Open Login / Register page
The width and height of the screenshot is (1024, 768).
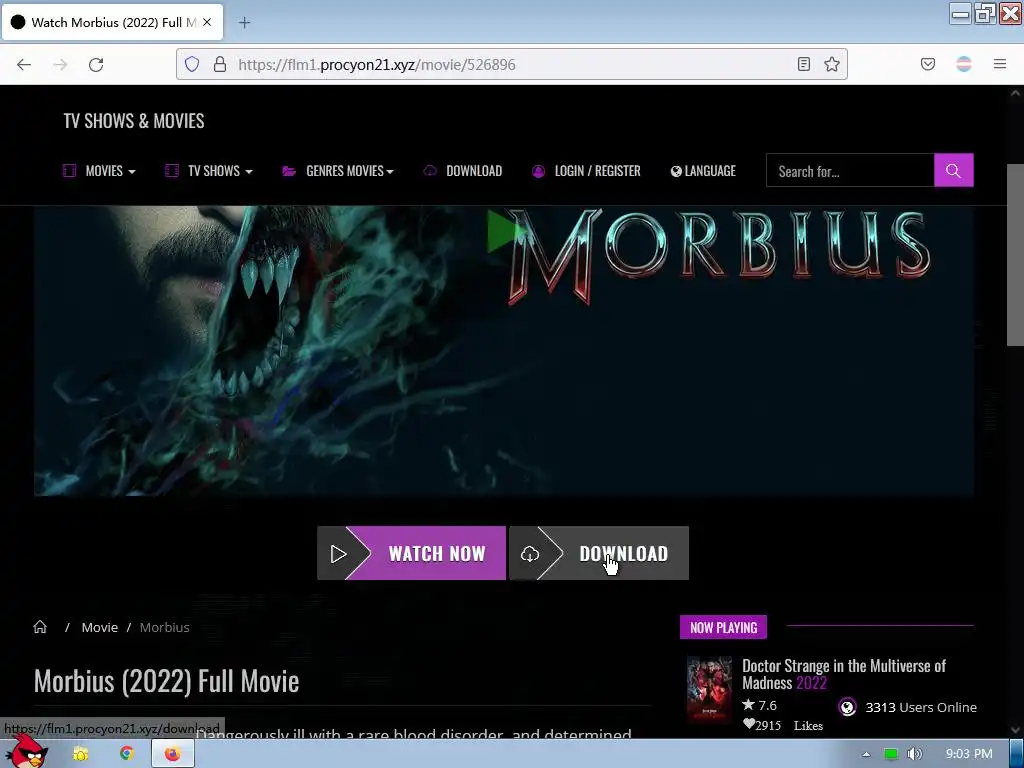pos(586,171)
